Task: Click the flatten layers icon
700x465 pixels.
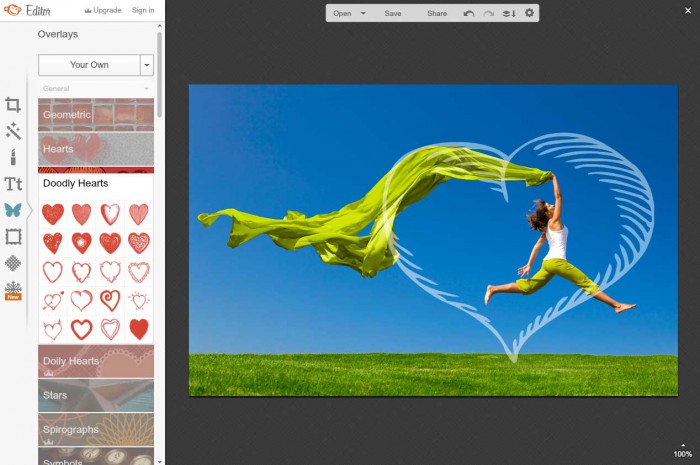Action: [509, 14]
